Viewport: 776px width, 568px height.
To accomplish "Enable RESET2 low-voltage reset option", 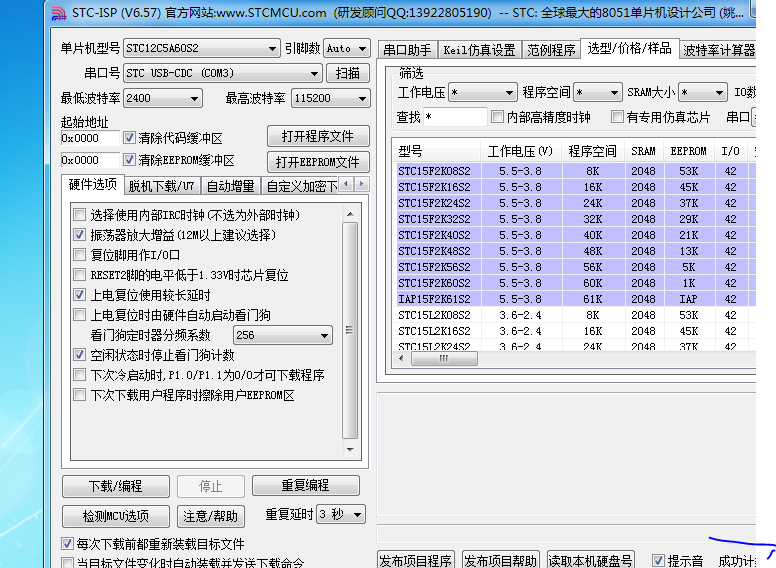I will point(79,275).
